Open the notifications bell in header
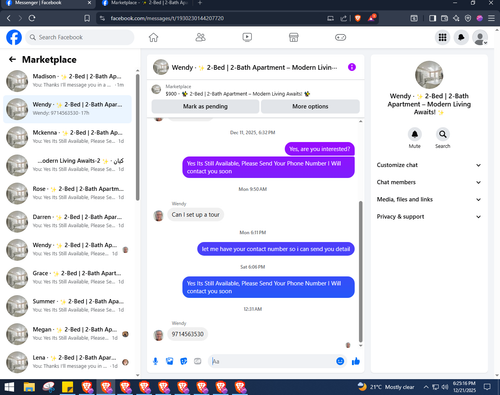This screenshot has height=395, width=500. pyautogui.click(x=461, y=37)
